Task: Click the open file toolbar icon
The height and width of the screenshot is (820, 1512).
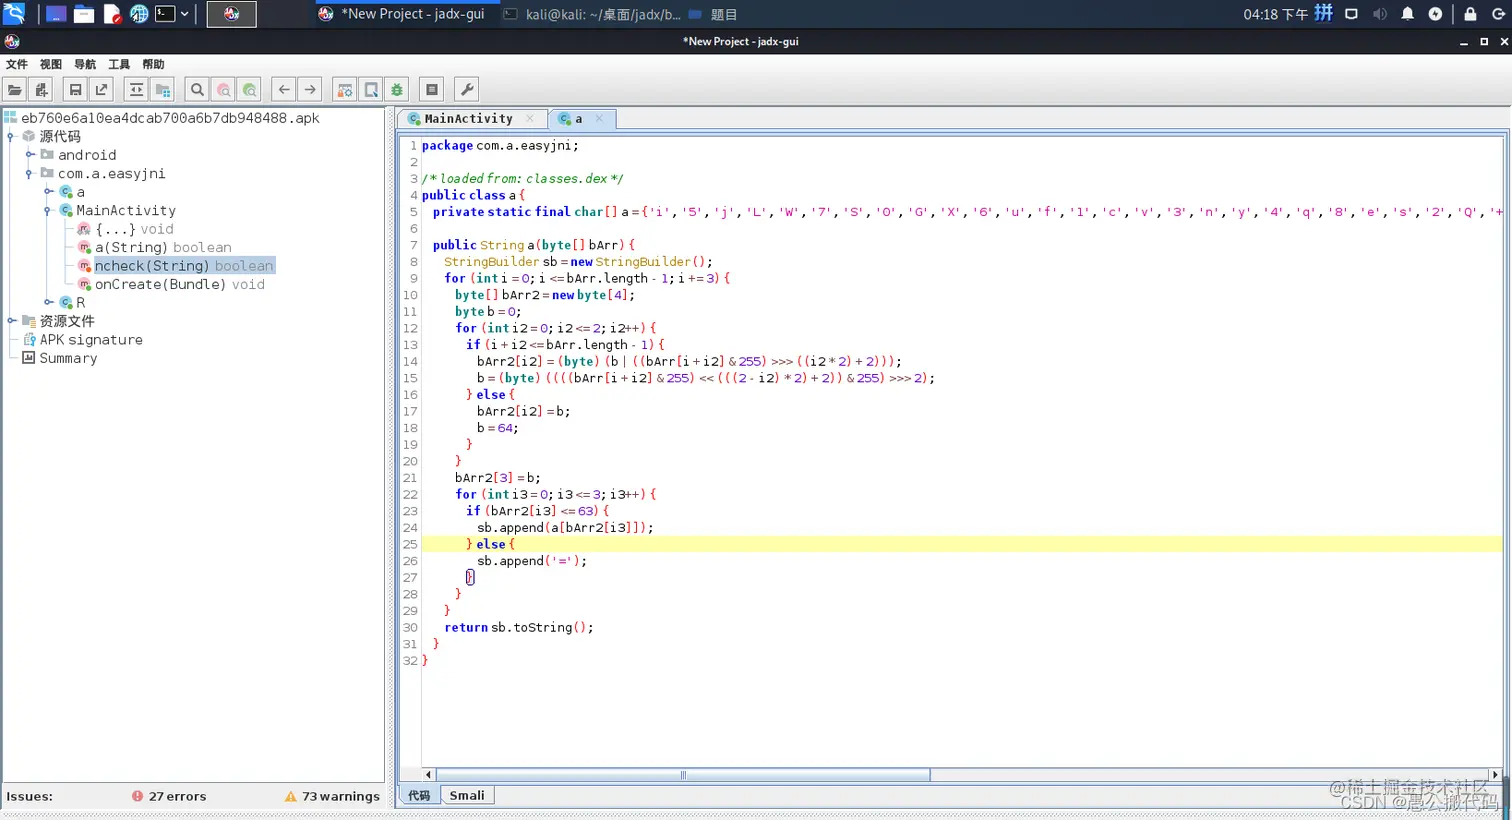Action: tap(15, 90)
